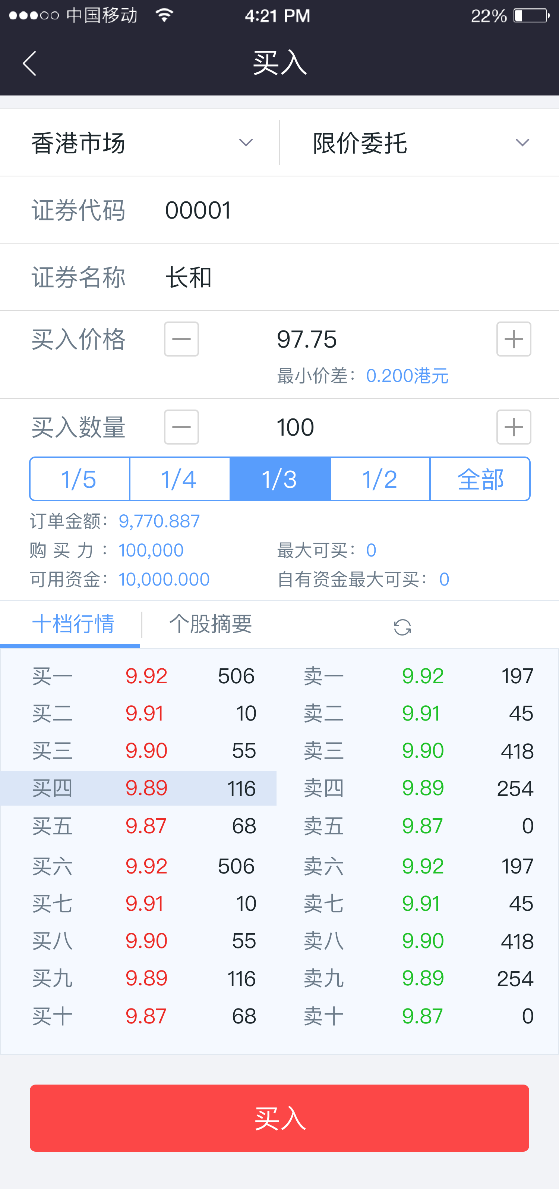The width and height of the screenshot is (559, 1189).
Task: Open the 香港市场 market dropdown
Action: click(x=140, y=143)
